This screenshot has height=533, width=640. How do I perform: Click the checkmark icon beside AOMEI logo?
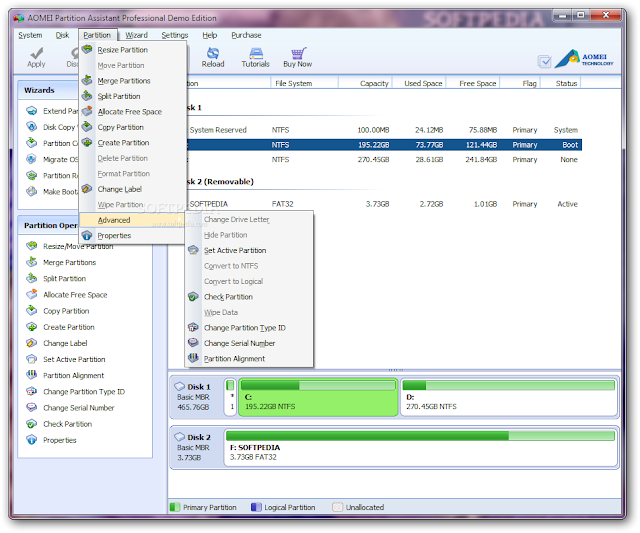pos(544,61)
